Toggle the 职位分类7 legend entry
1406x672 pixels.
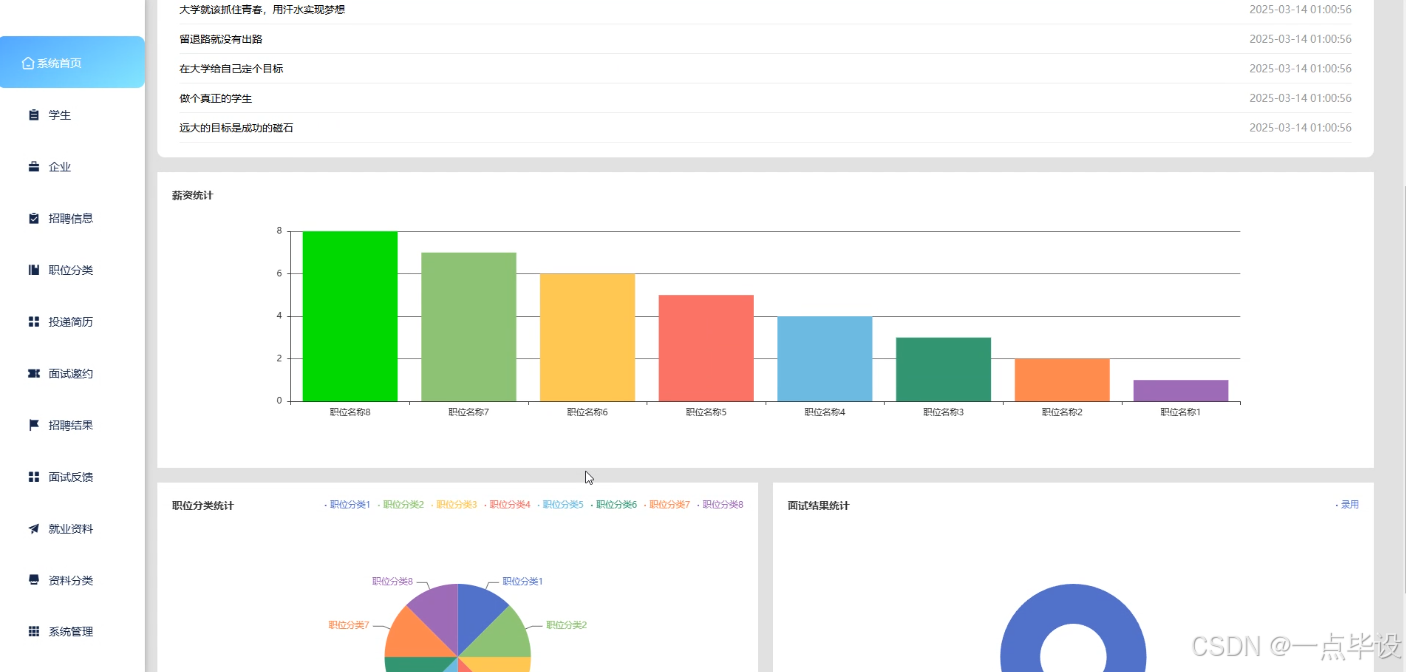pyautogui.click(x=667, y=505)
